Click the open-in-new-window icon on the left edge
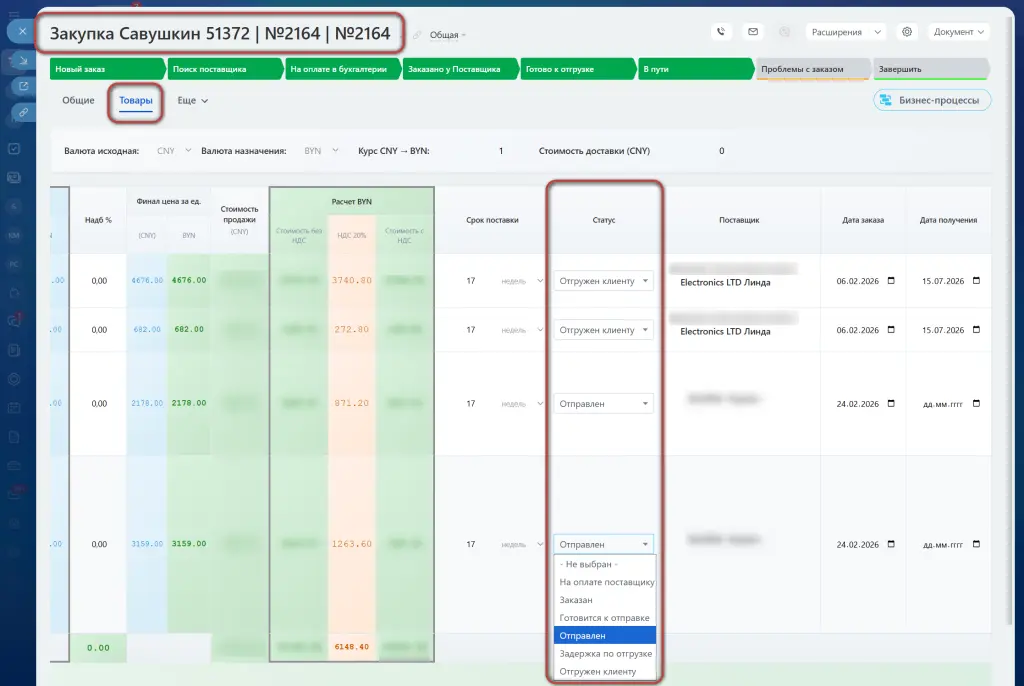1024x686 pixels. pos(23,86)
